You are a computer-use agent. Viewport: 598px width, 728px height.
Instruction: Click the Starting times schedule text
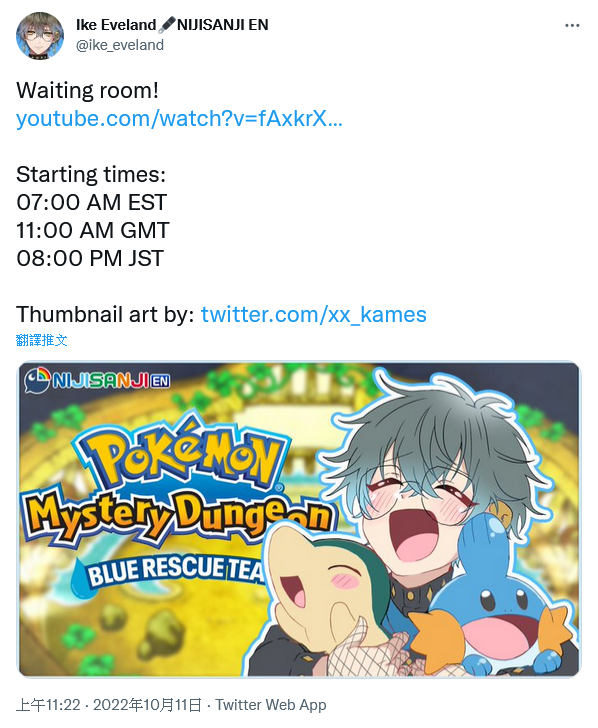click(x=93, y=216)
